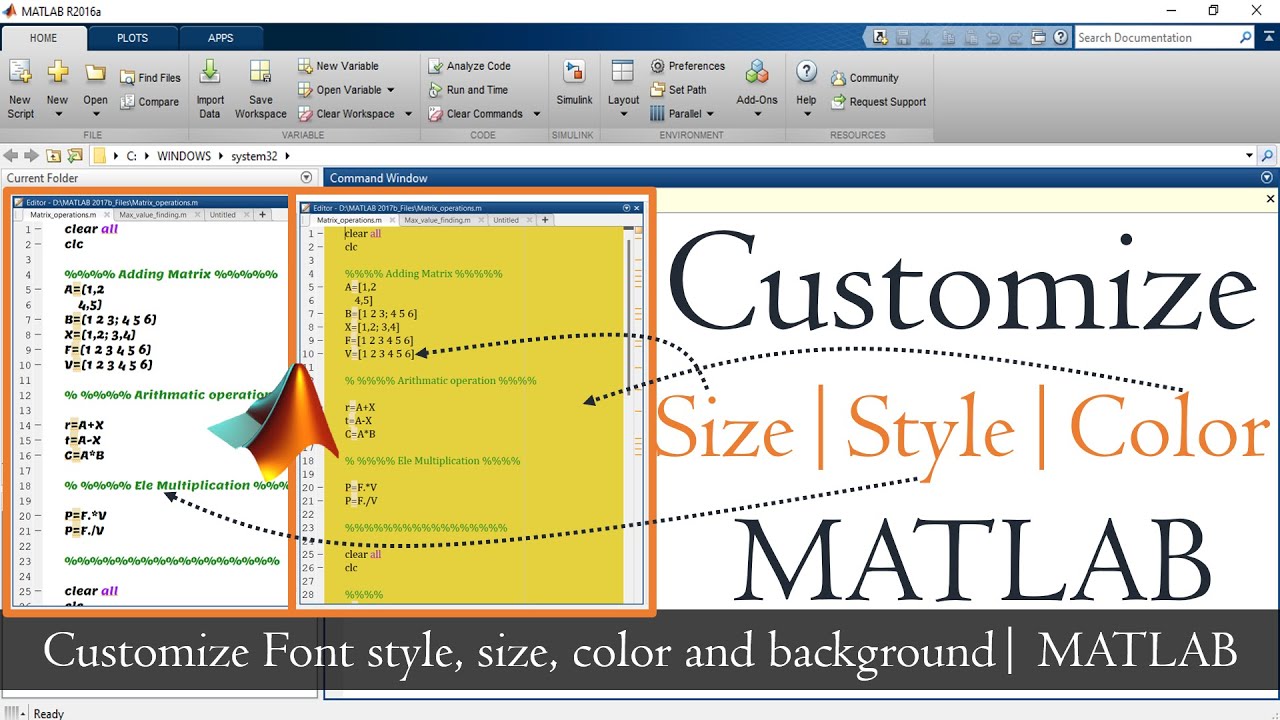
Task: Open the Find Files tool
Action: pyautogui.click(x=151, y=78)
